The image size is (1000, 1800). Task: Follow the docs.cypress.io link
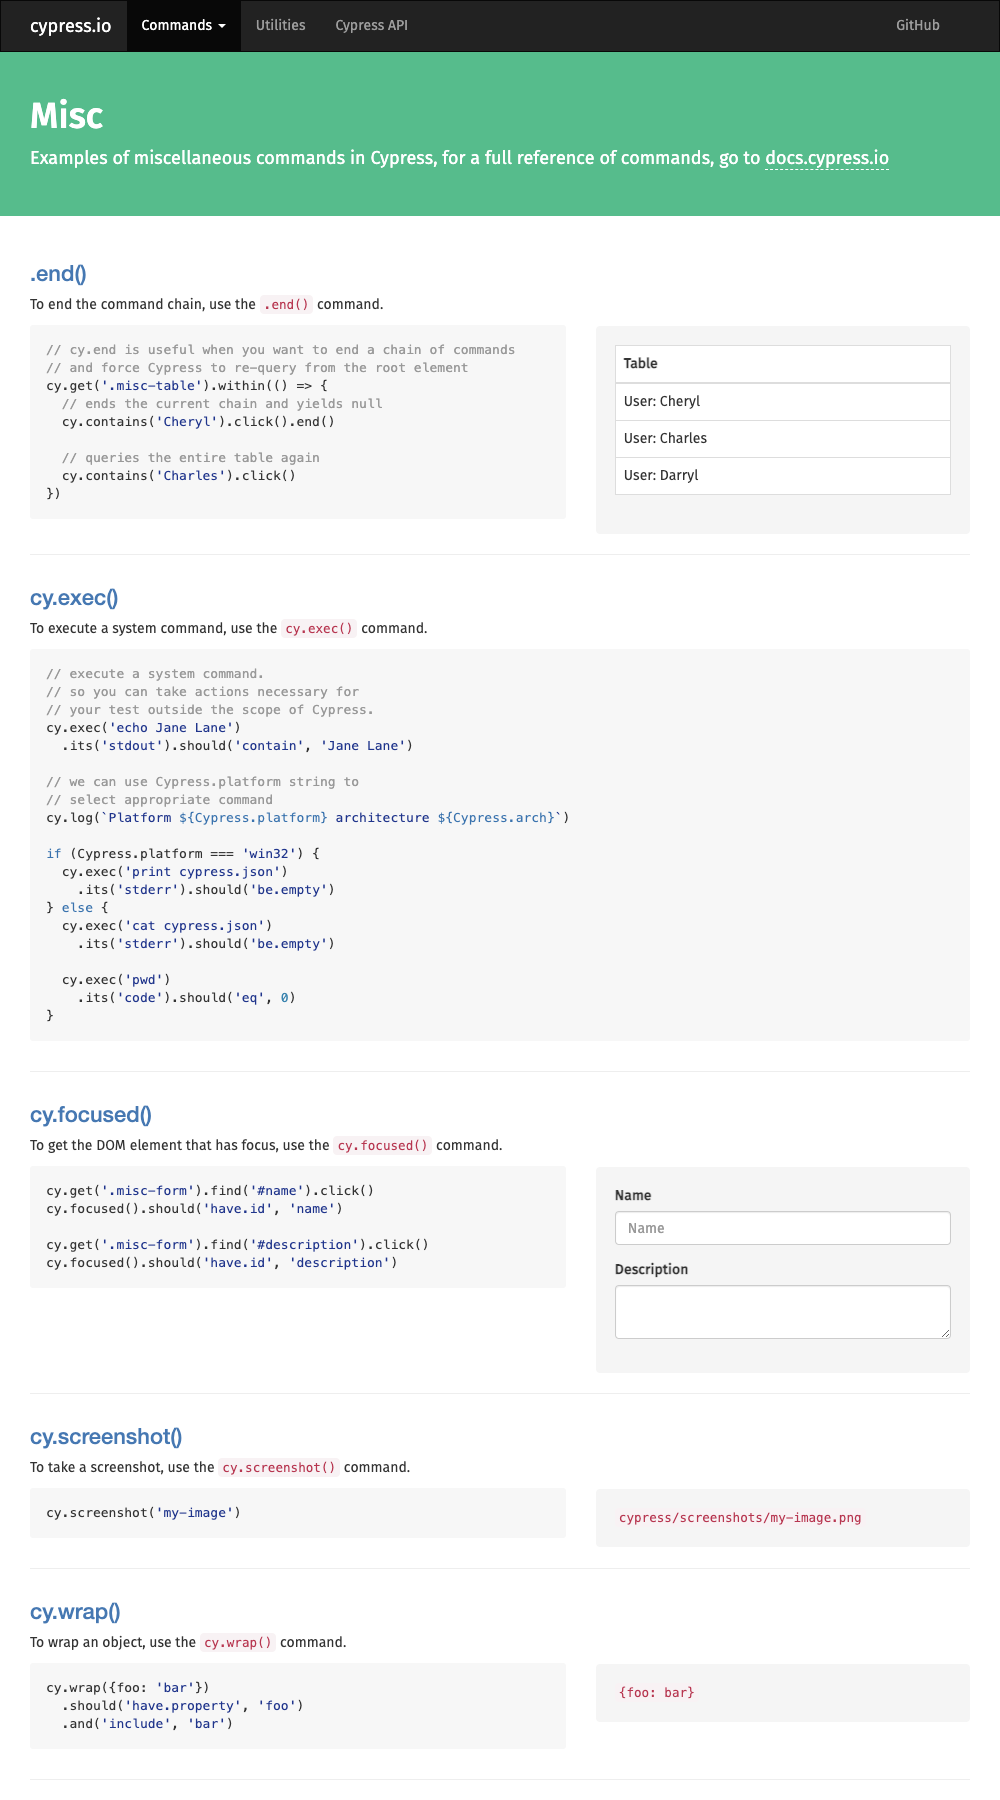tap(826, 158)
